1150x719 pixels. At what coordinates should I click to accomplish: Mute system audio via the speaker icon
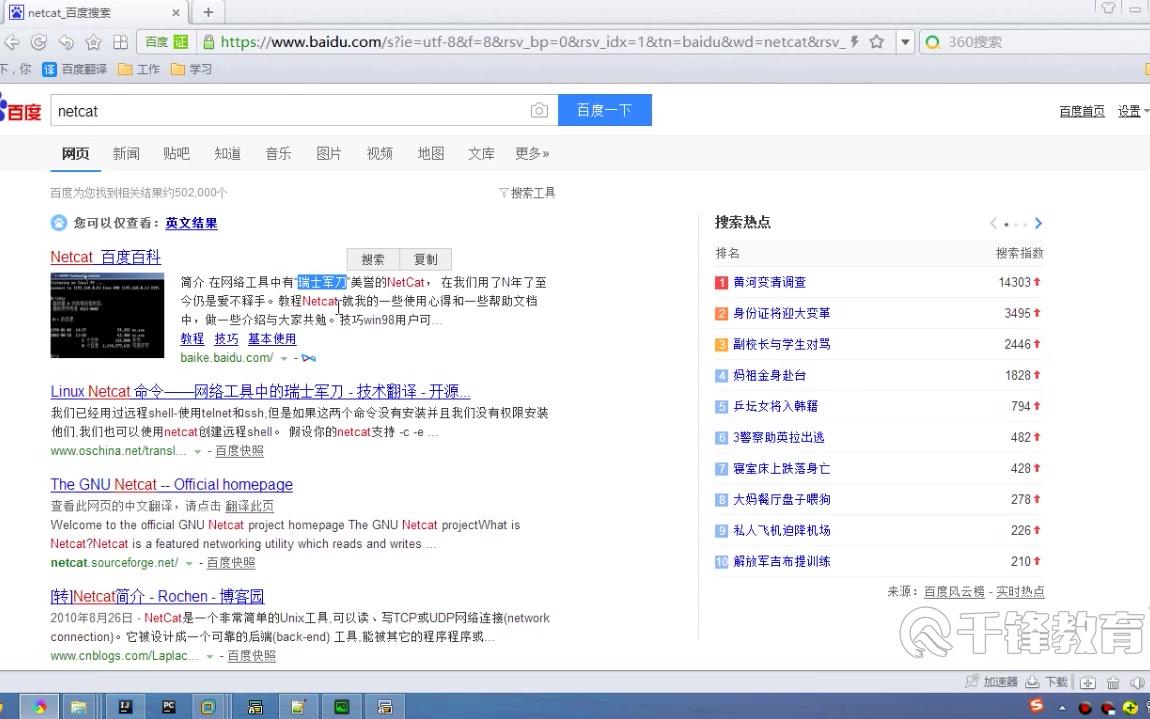[1137, 682]
